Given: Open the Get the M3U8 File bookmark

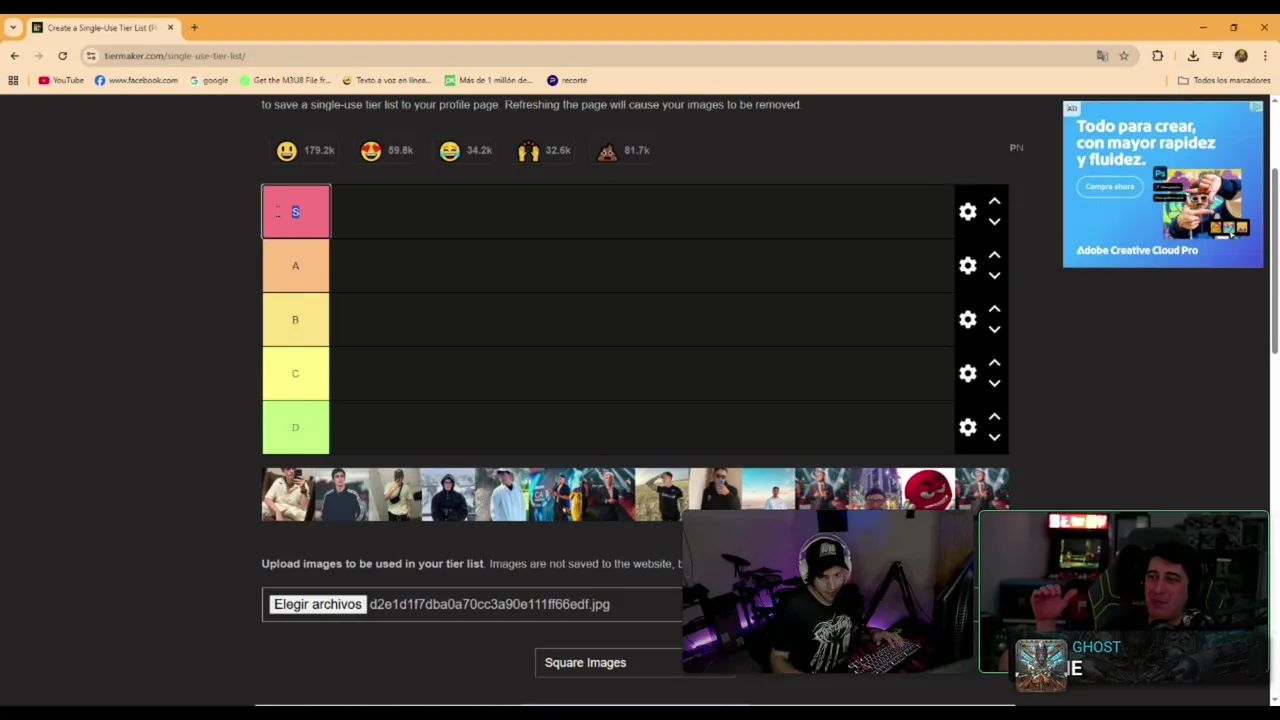Looking at the screenshot, I should [x=285, y=80].
